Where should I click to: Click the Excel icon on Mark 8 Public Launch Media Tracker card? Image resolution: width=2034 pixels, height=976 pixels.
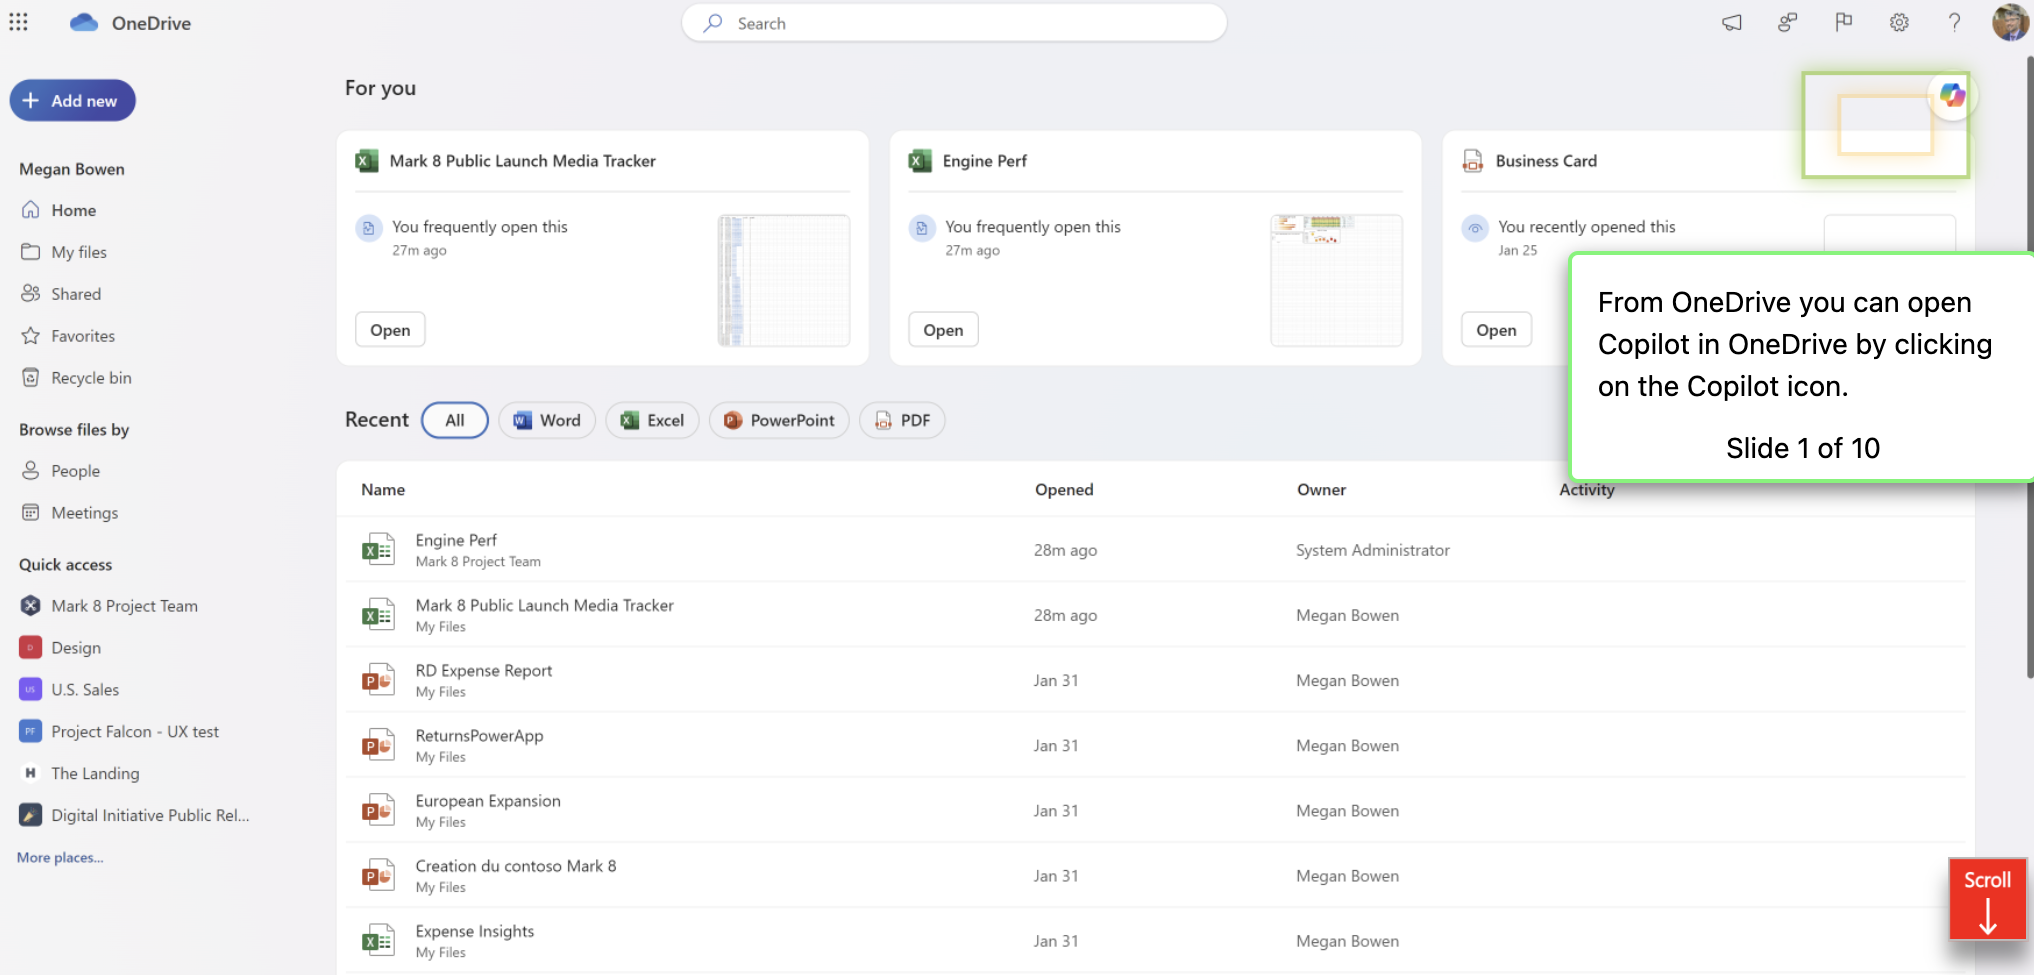coord(367,161)
